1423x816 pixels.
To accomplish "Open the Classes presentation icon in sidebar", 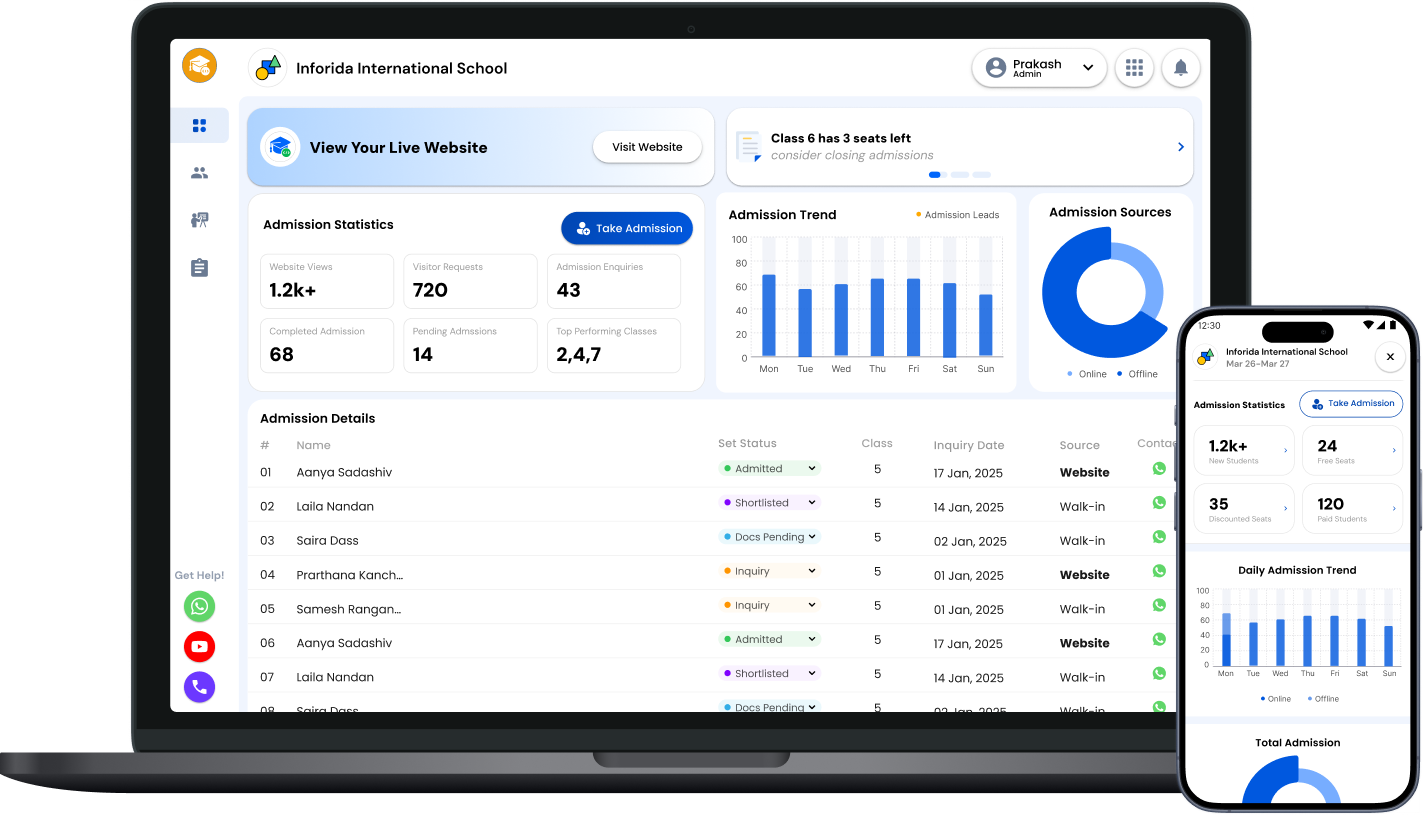I will point(199,220).
